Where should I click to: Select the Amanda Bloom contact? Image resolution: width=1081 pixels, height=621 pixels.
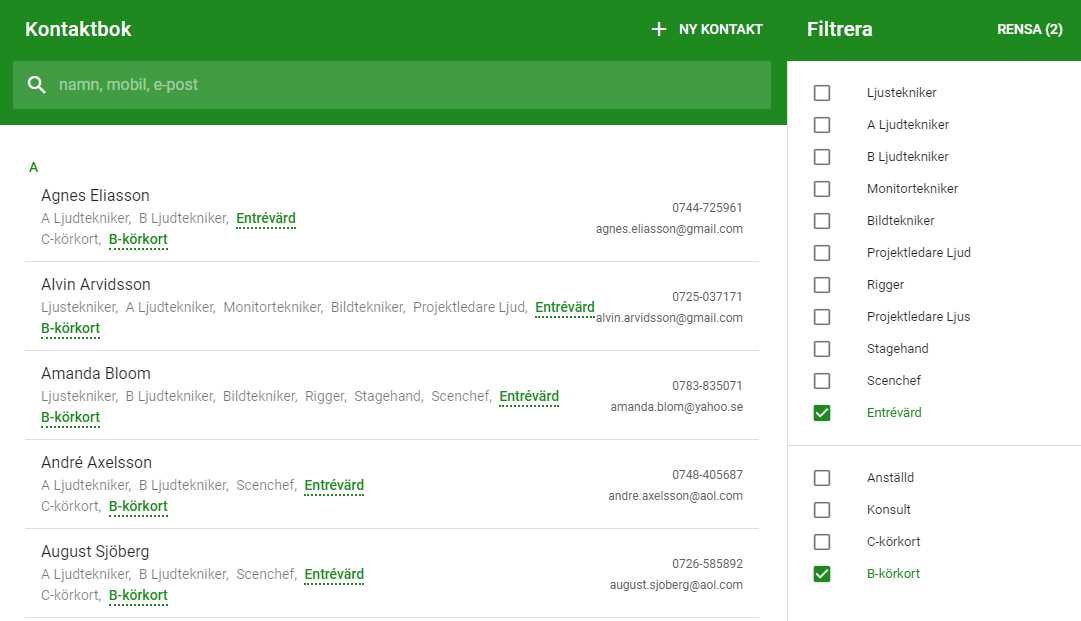click(95, 374)
